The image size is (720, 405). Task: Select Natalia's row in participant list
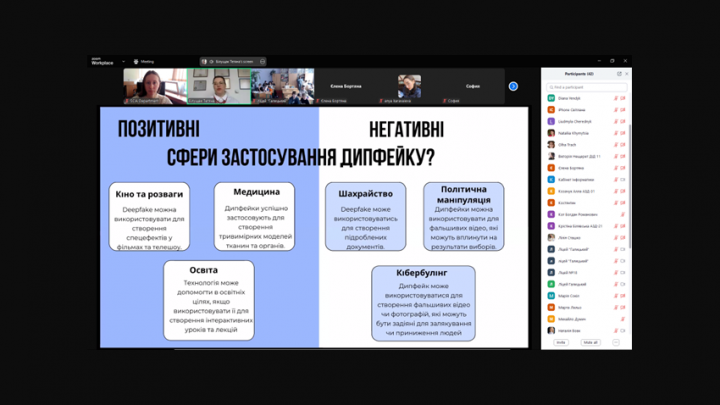coord(586,133)
